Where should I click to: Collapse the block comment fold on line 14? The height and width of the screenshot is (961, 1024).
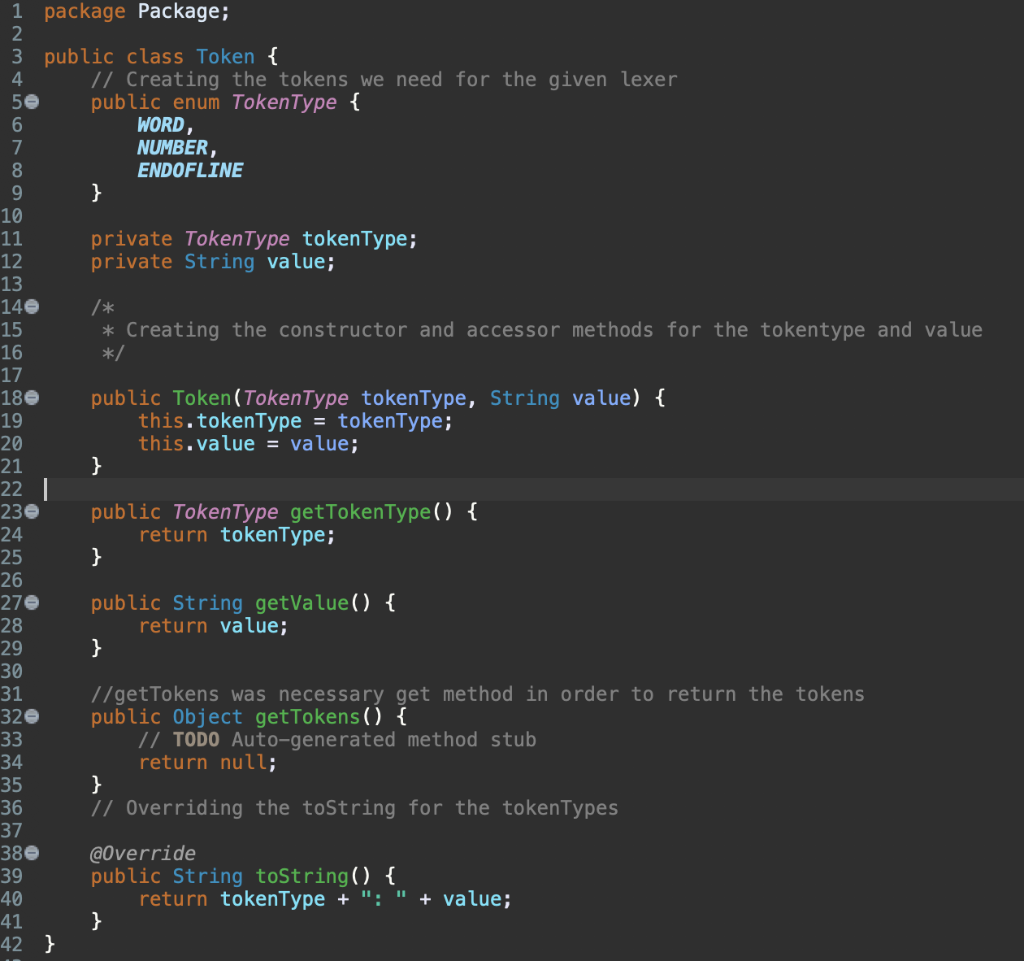point(31,306)
